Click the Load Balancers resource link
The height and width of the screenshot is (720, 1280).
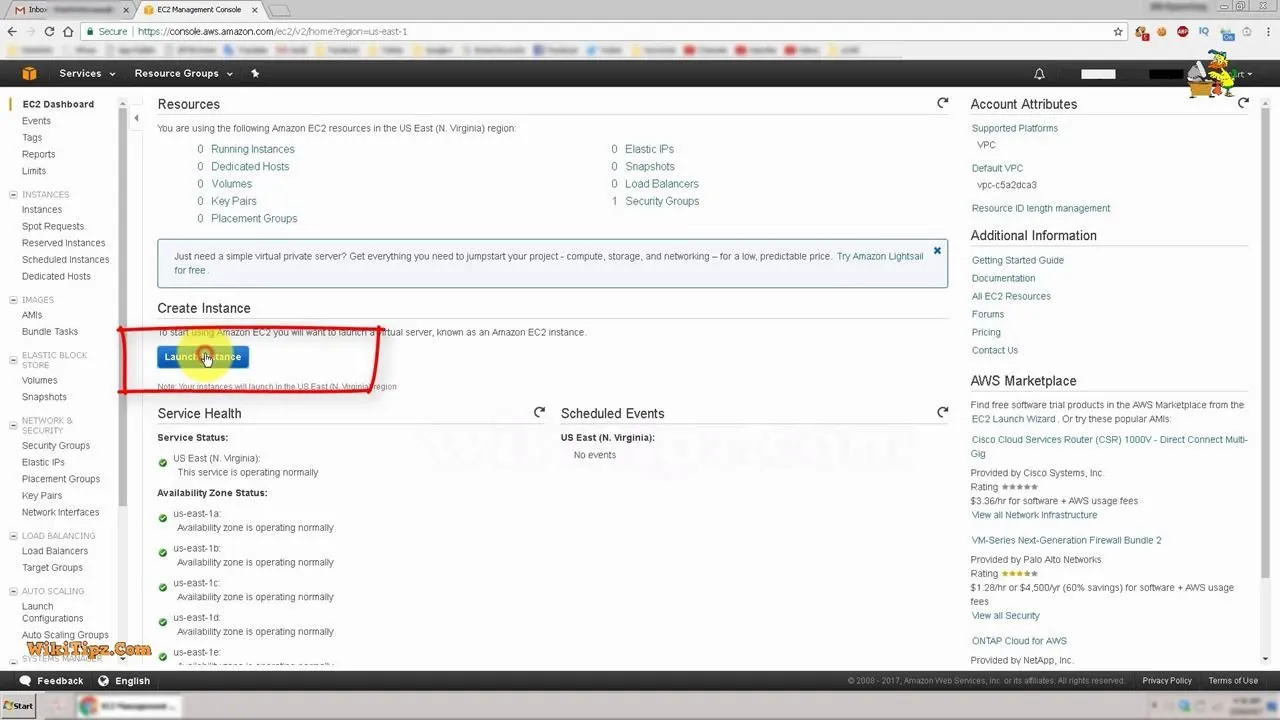662,183
